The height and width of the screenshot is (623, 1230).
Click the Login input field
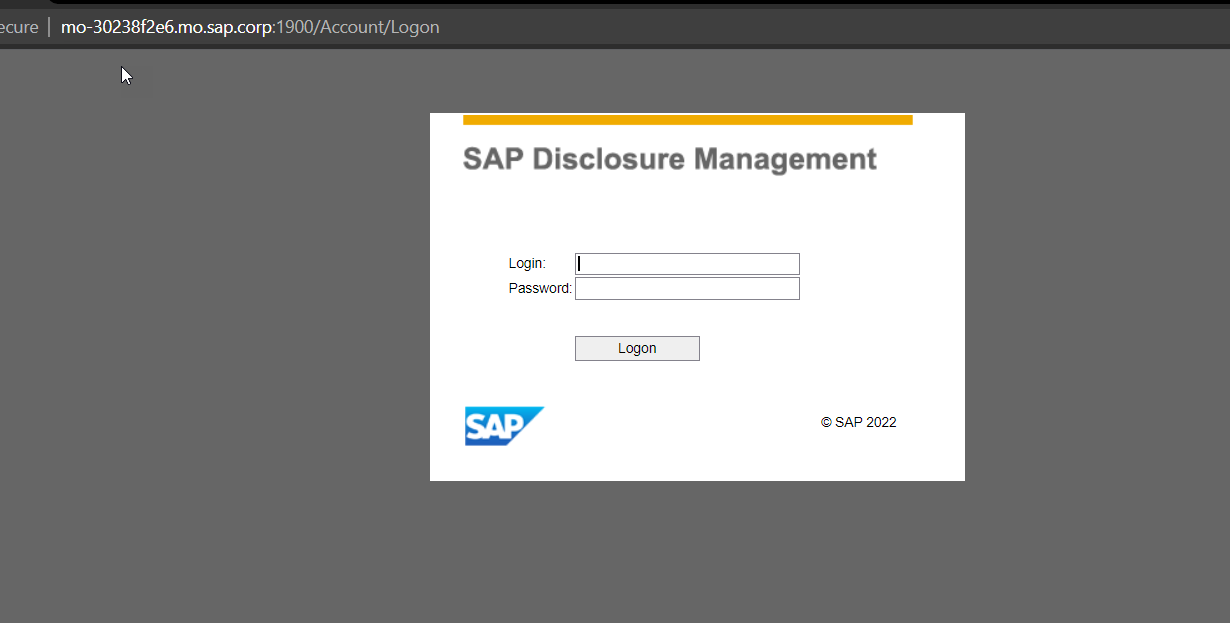(x=687, y=264)
